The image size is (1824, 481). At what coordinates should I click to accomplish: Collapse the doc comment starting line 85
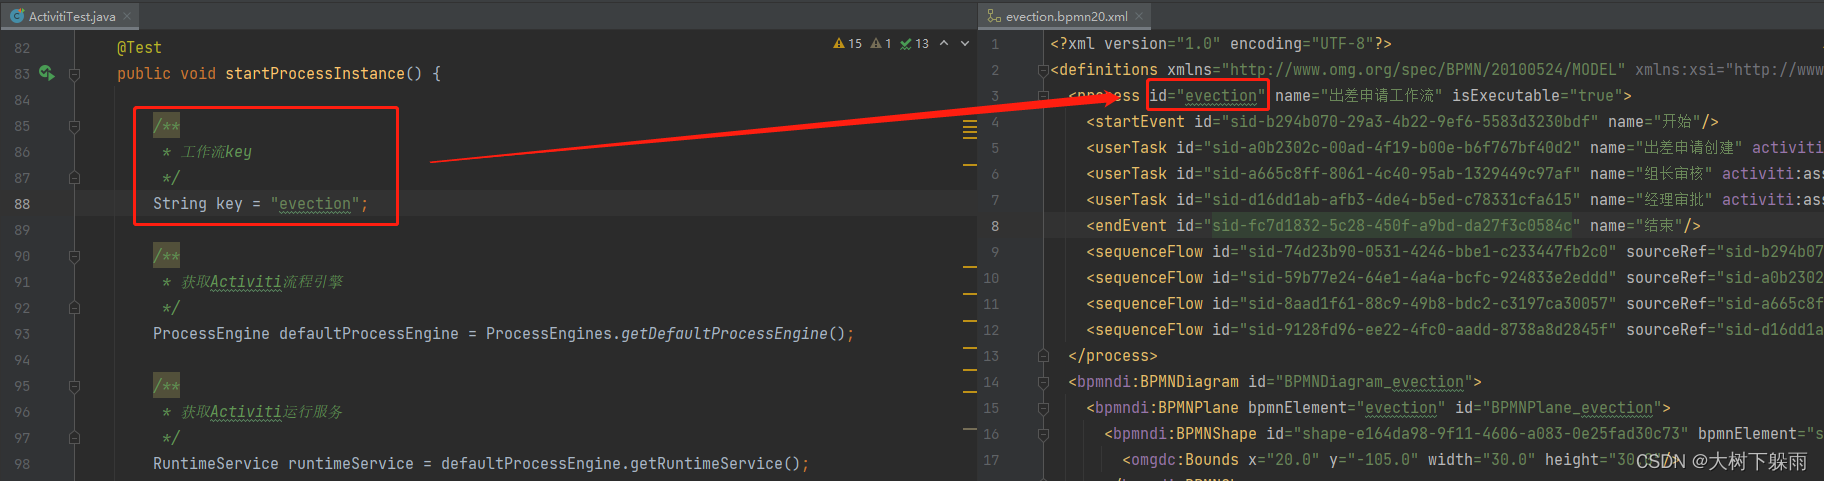pyautogui.click(x=74, y=126)
